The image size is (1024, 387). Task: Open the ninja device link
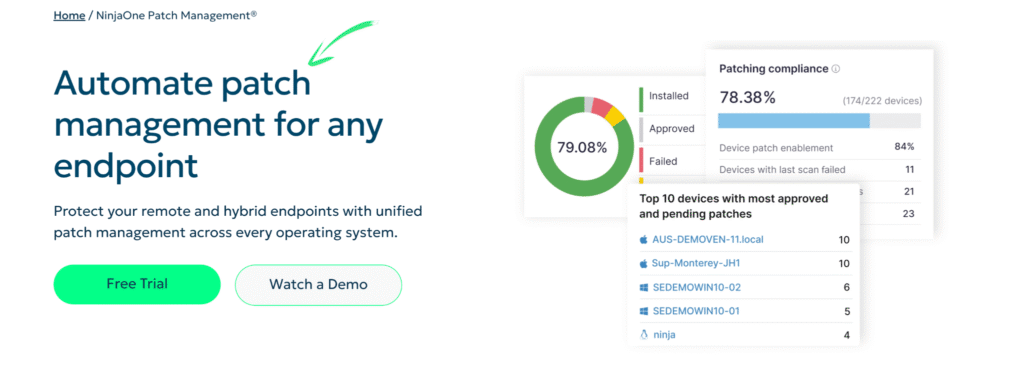point(664,335)
